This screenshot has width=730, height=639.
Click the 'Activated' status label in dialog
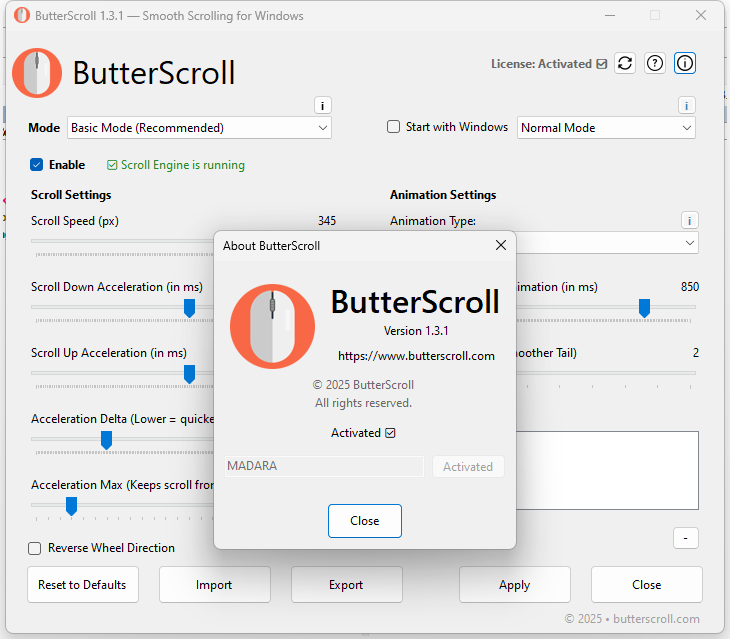click(x=363, y=433)
